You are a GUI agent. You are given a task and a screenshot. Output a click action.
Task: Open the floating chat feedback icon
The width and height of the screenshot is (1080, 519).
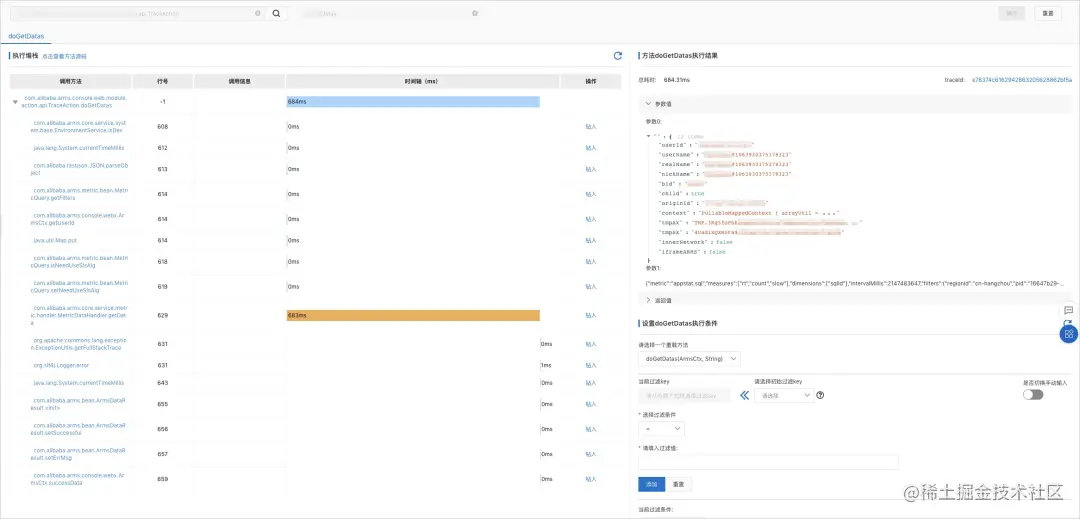[1068, 310]
